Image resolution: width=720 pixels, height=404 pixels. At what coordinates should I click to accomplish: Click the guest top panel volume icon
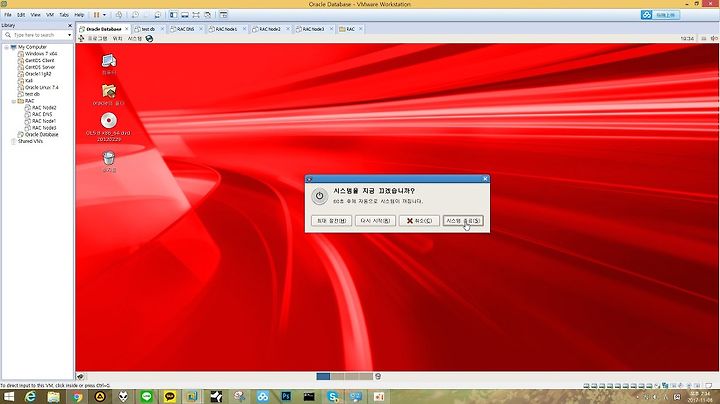click(714, 39)
